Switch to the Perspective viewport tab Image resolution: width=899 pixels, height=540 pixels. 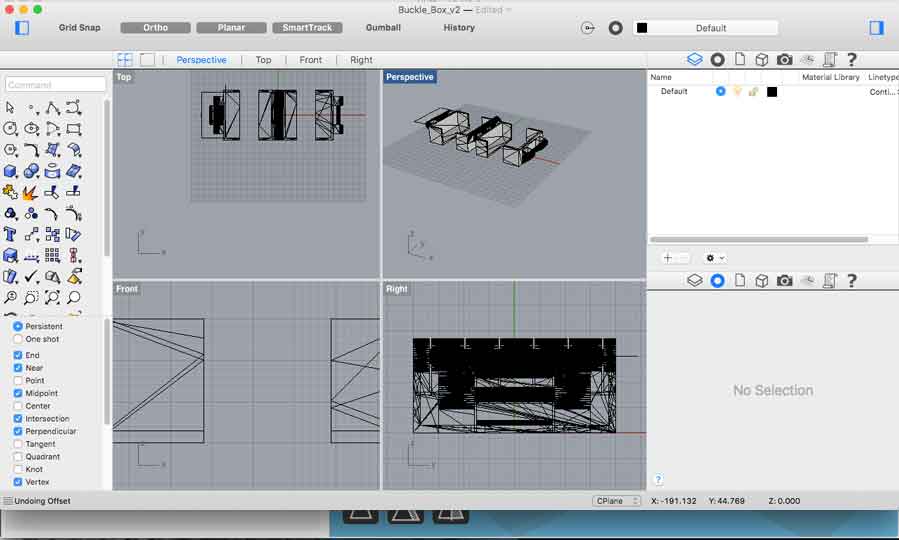pos(201,60)
